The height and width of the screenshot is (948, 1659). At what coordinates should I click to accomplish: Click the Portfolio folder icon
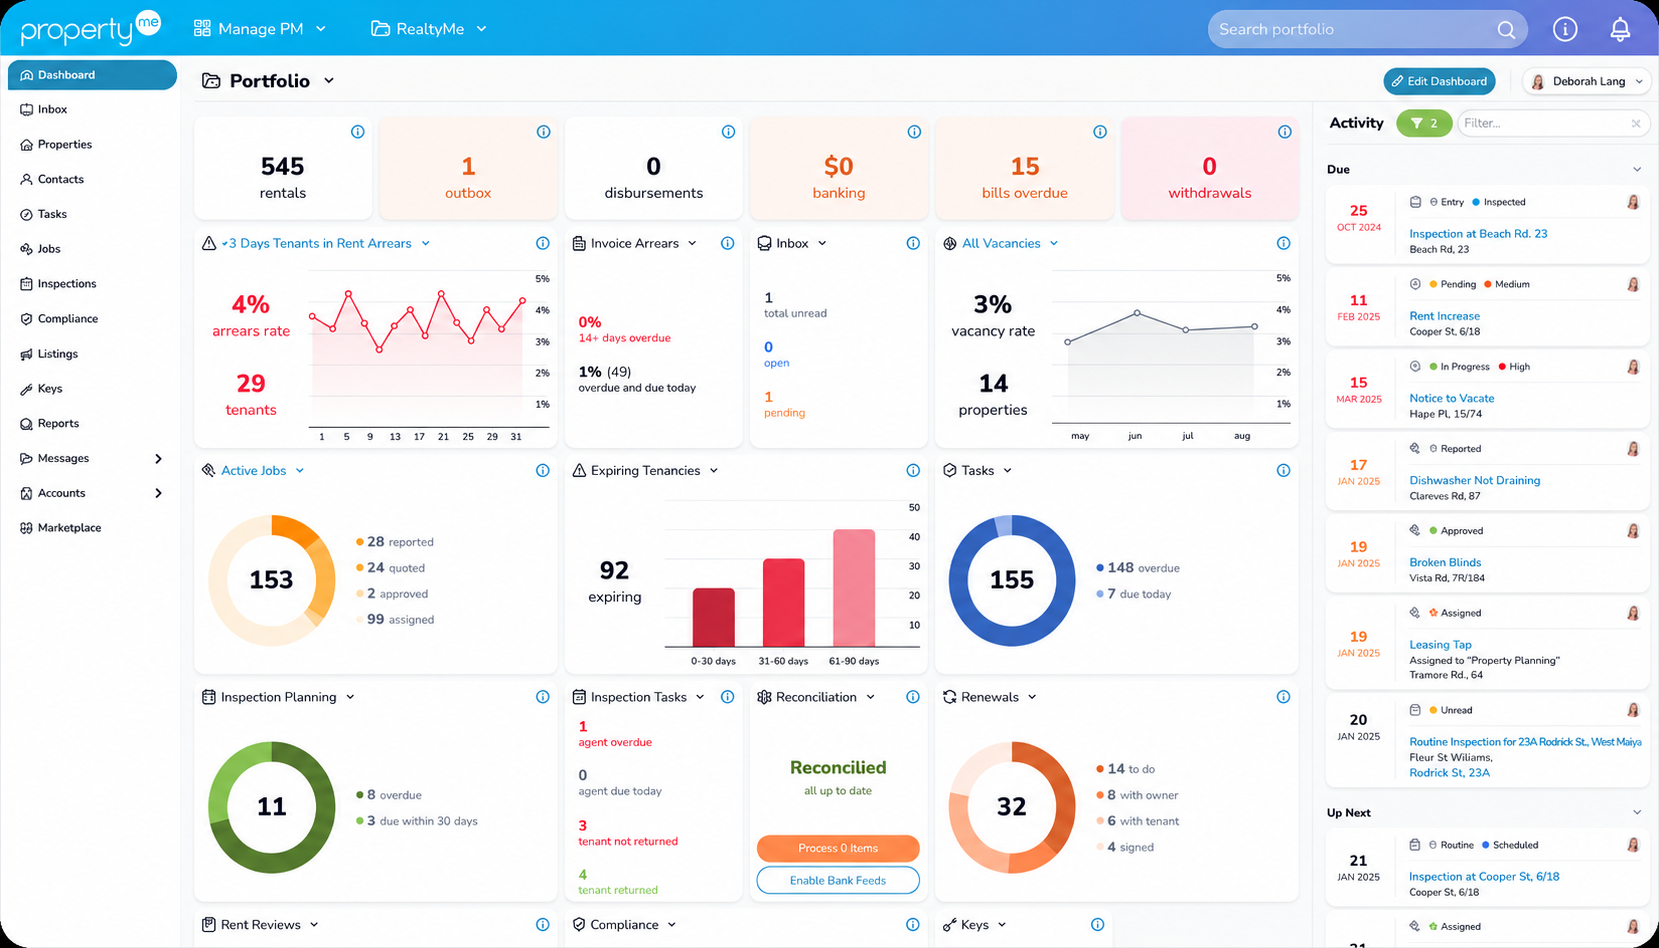(211, 81)
